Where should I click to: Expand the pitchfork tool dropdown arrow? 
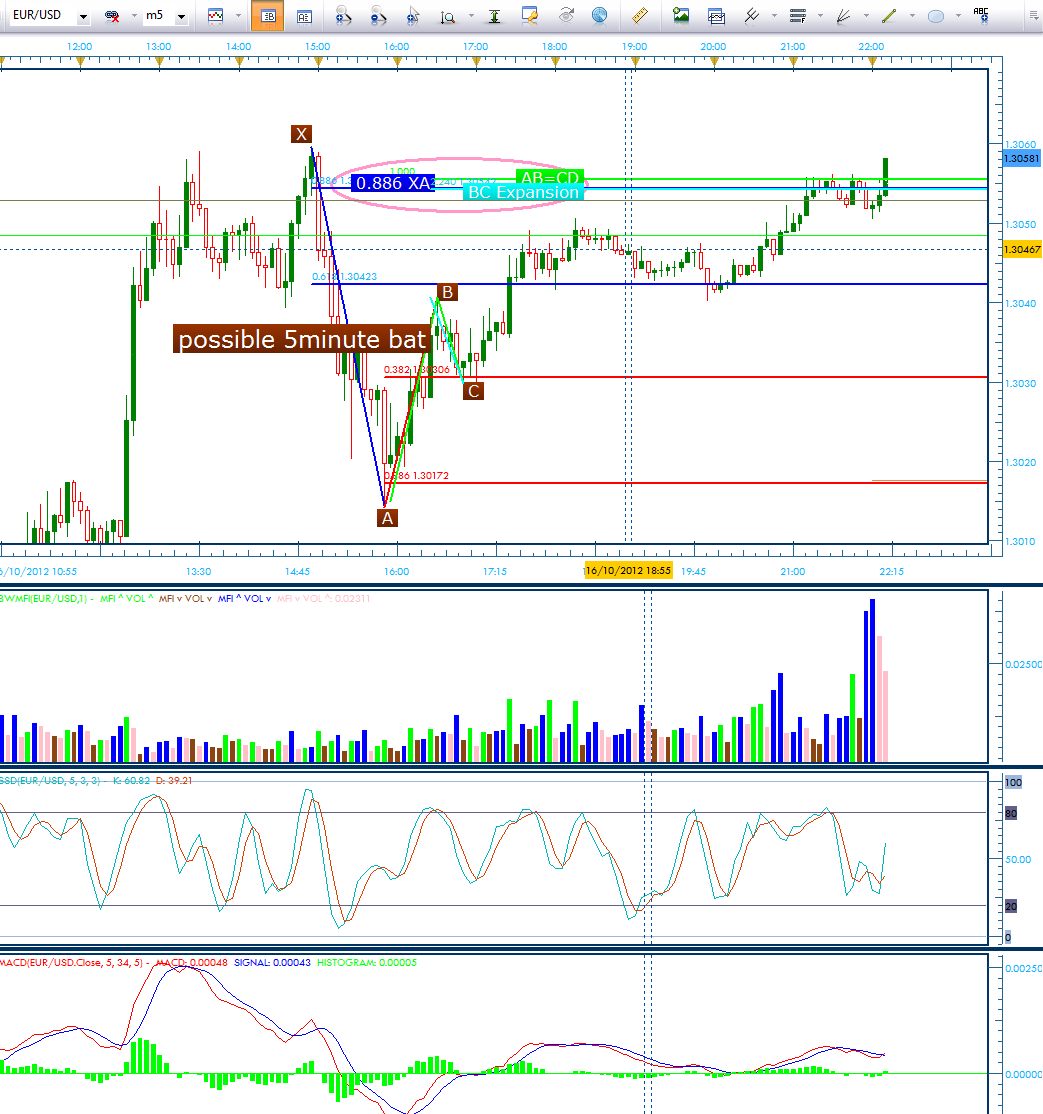pyautogui.click(x=774, y=16)
